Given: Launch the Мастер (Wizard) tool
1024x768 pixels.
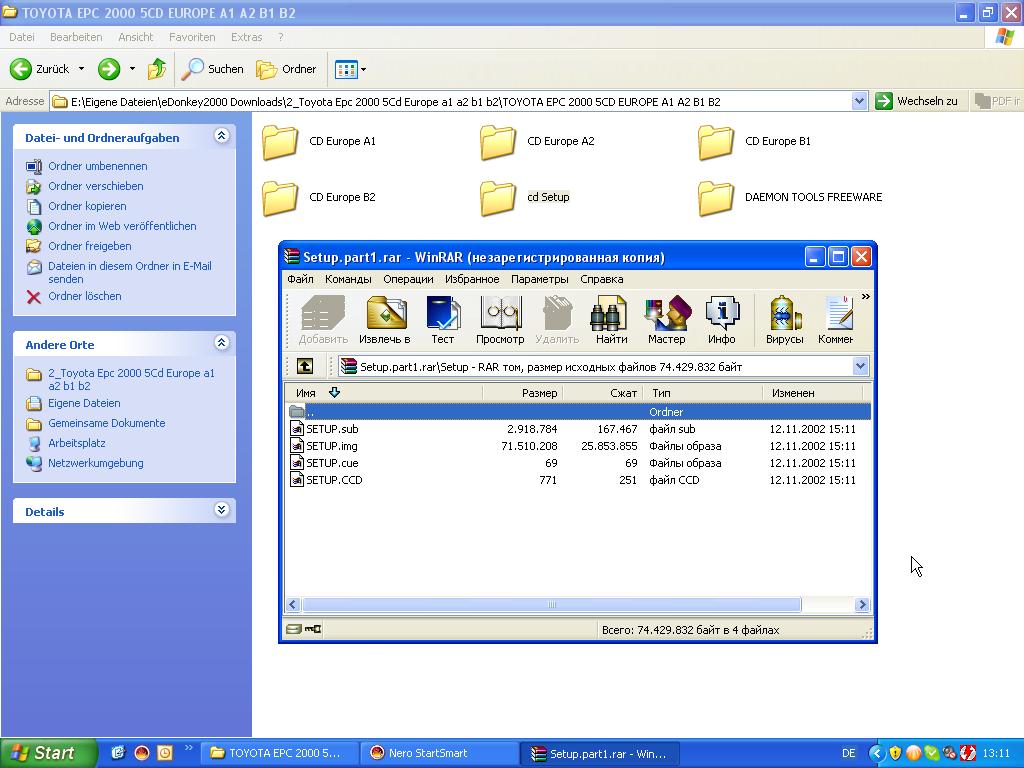Looking at the screenshot, I should click(667, 320).
